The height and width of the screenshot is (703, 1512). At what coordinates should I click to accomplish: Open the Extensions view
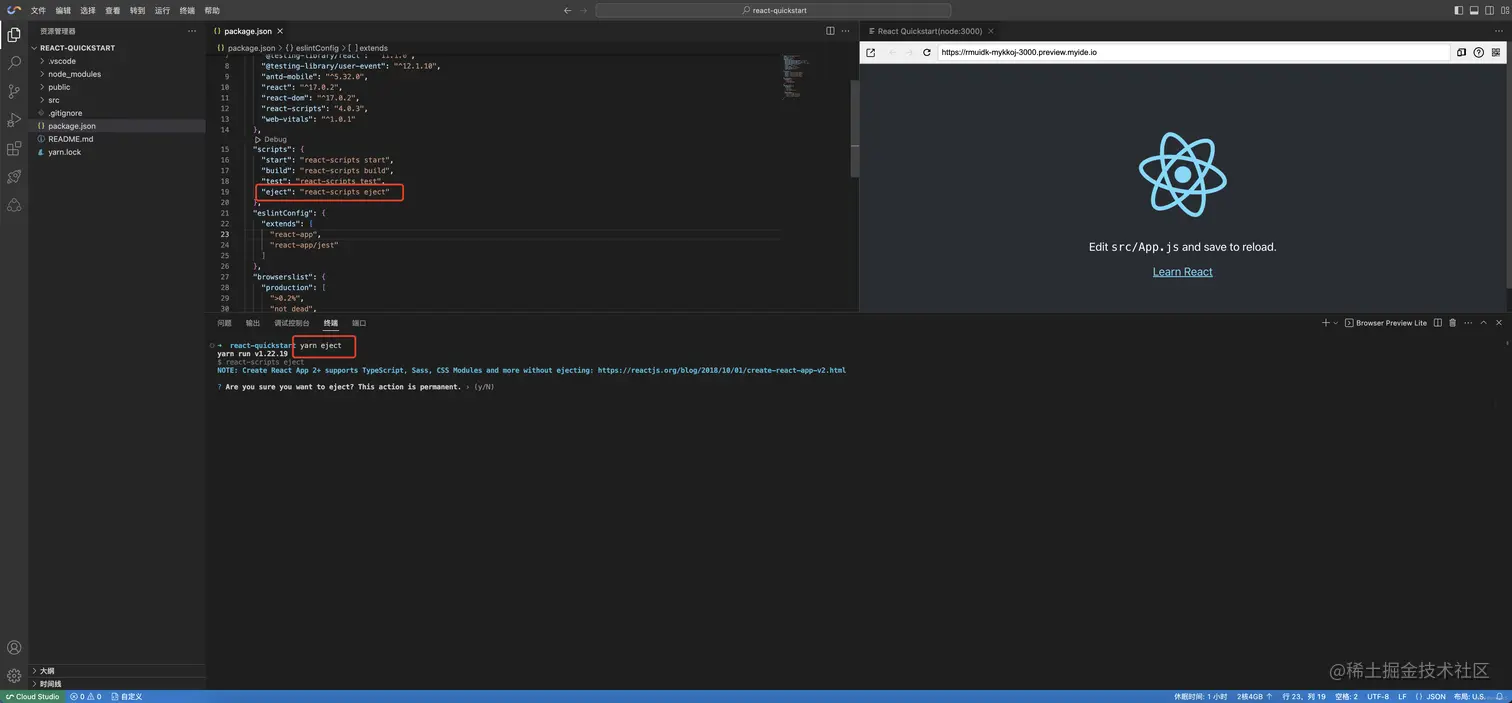coord(14,148)
